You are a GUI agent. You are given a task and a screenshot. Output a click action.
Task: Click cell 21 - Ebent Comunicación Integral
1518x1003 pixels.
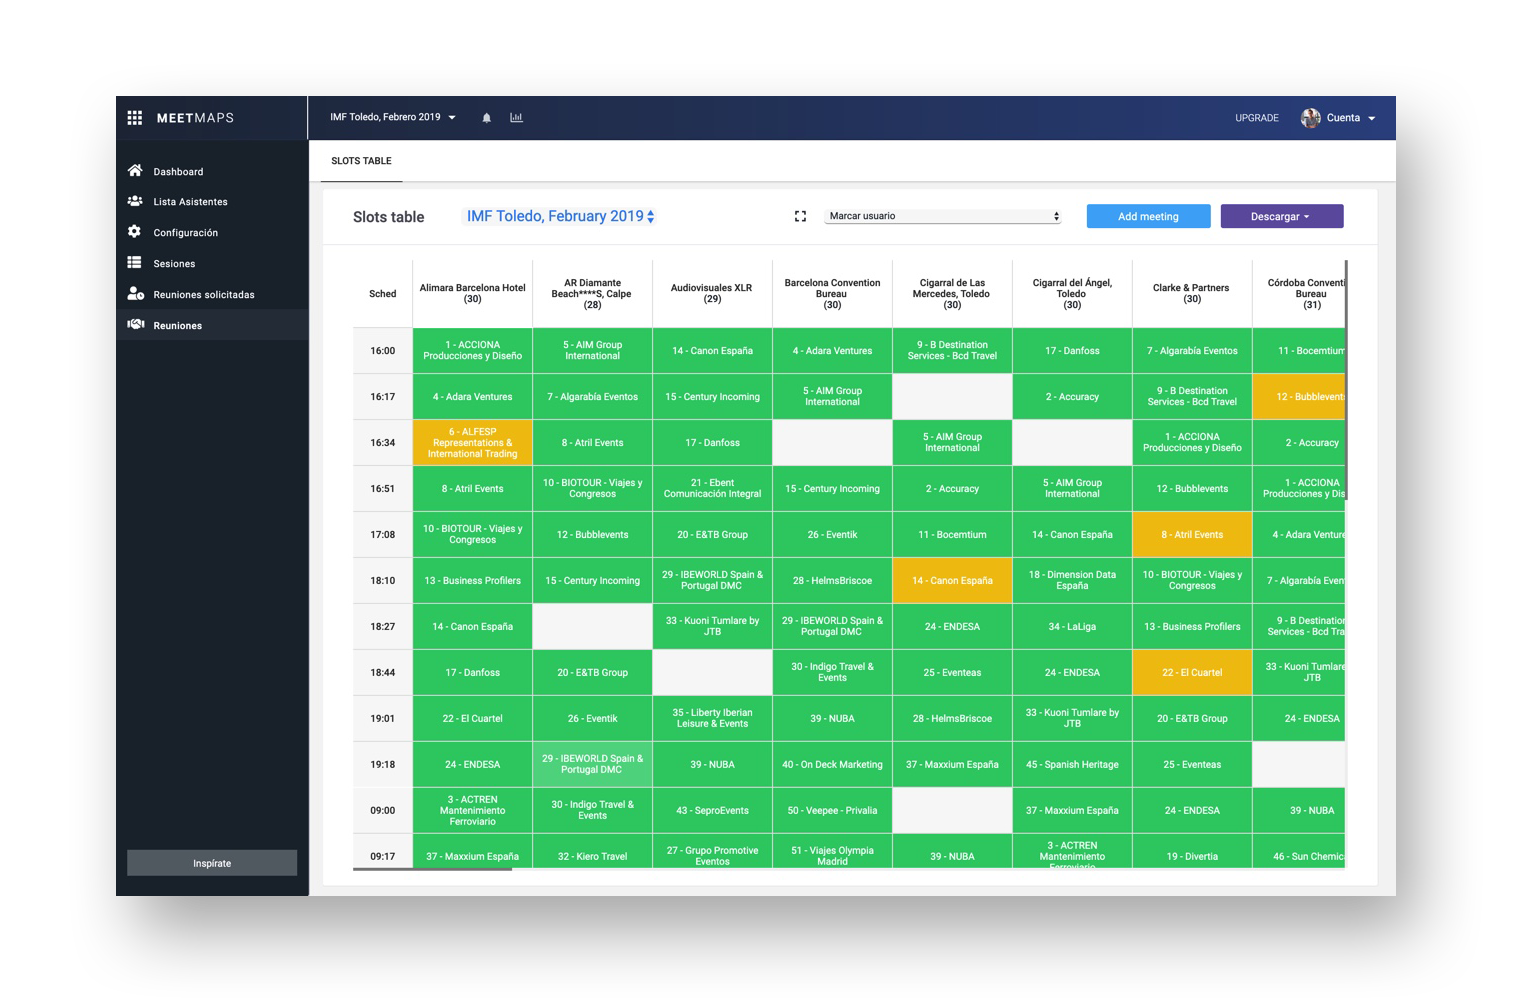[712, 489]
